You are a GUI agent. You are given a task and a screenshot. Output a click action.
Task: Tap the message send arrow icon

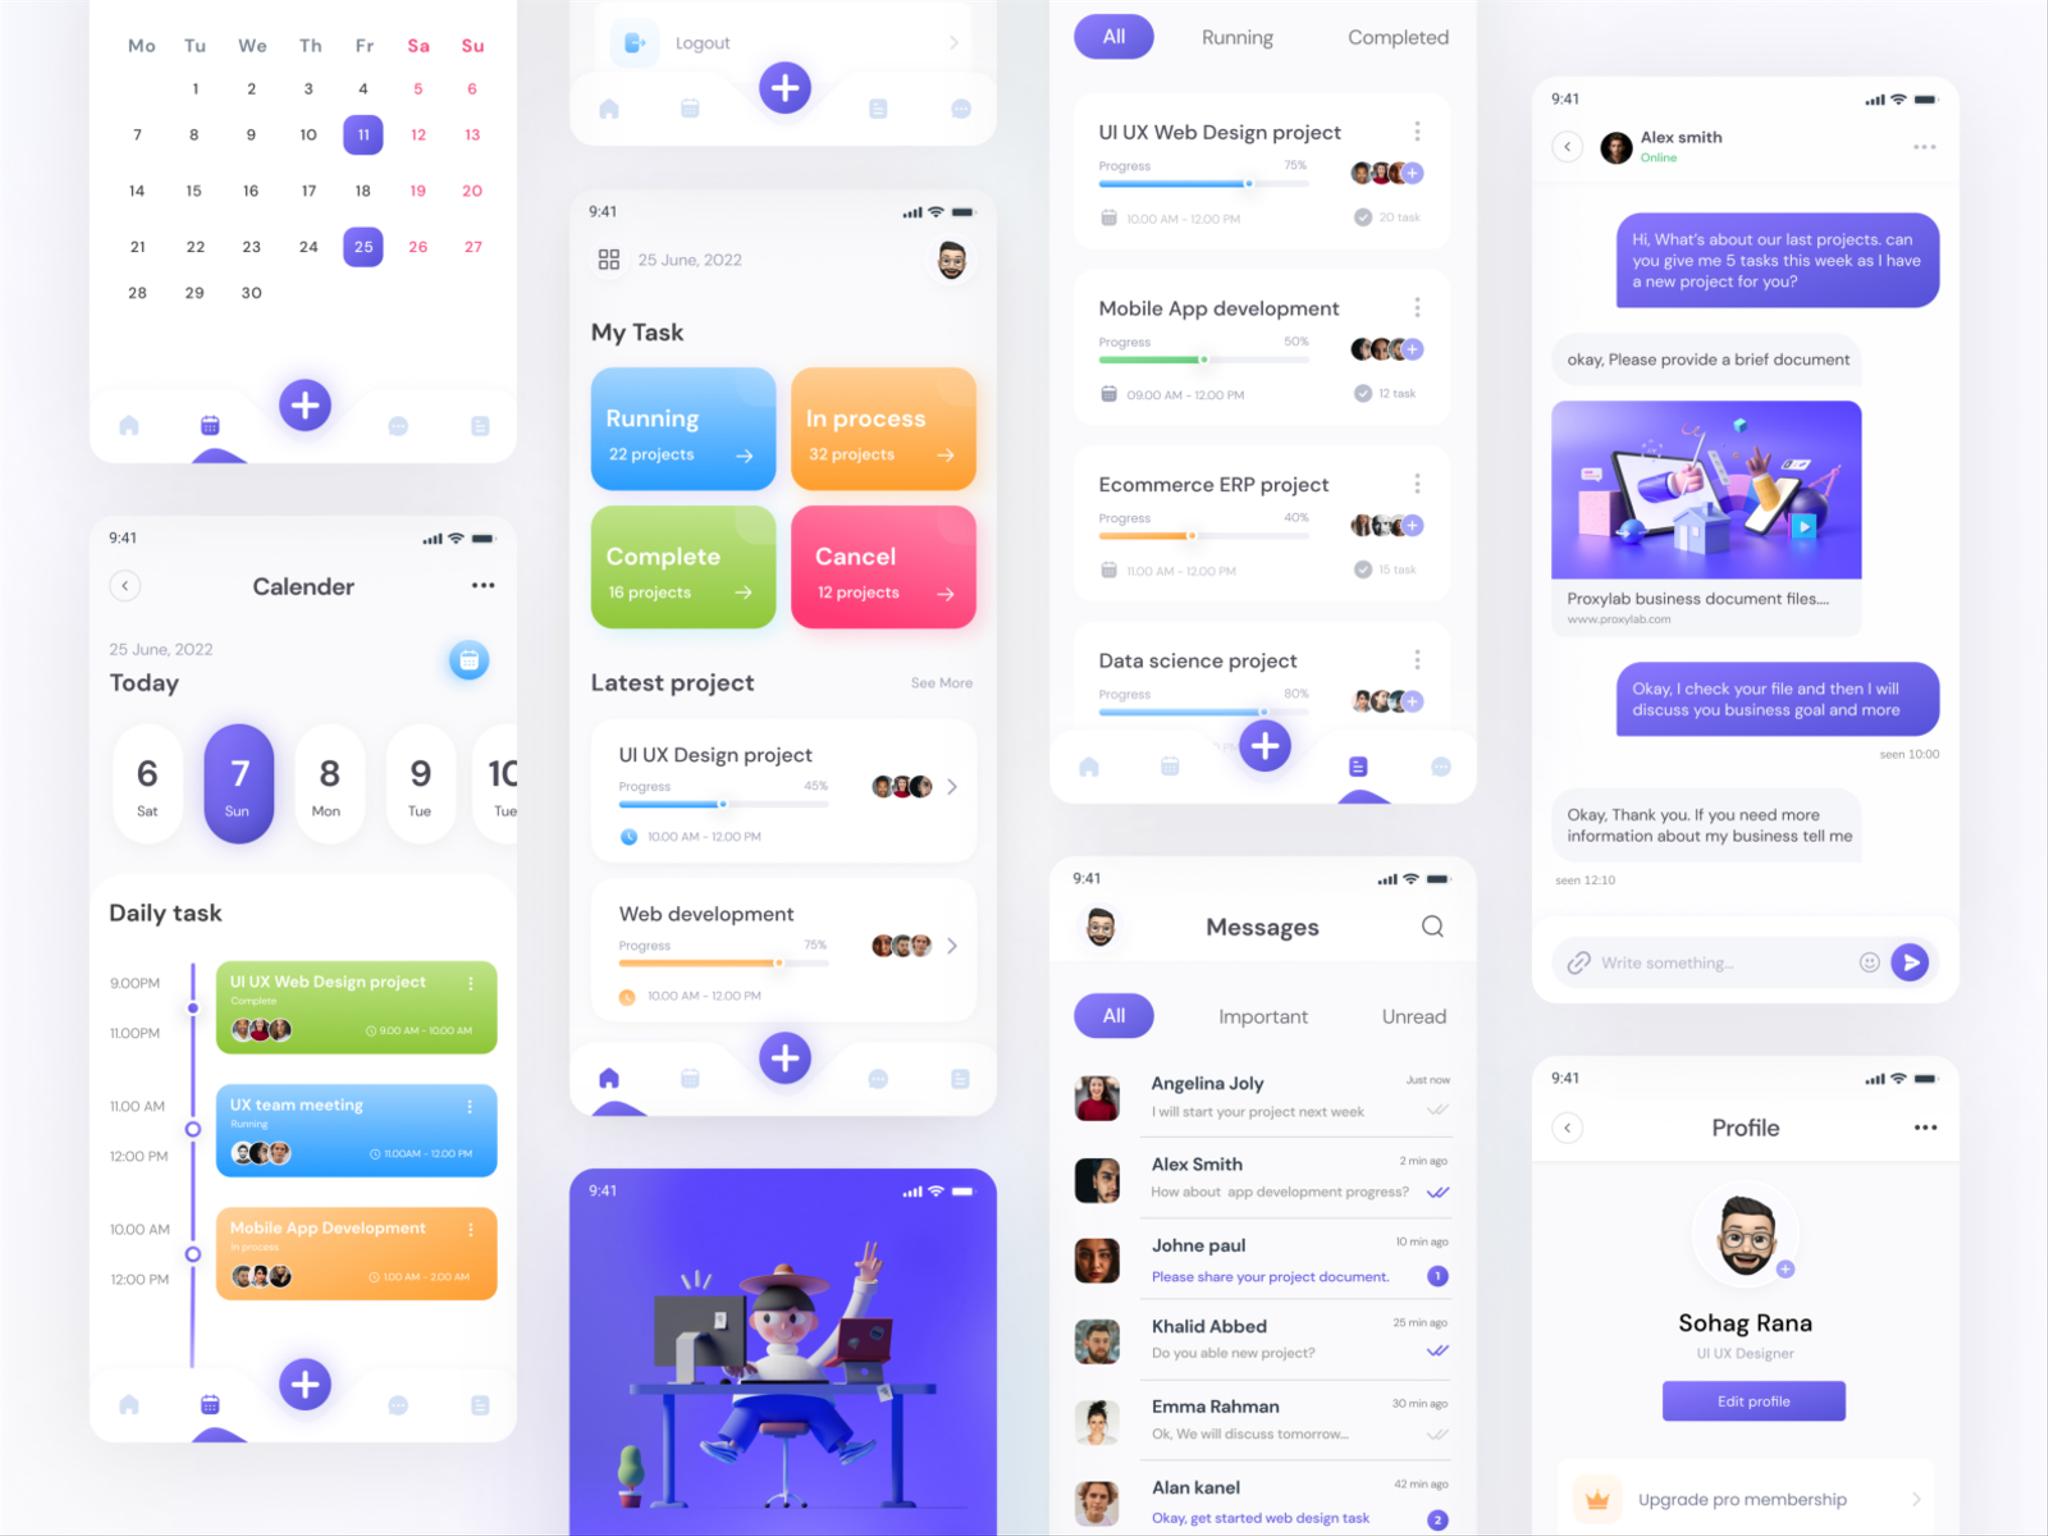click(x=1908, y=962)
